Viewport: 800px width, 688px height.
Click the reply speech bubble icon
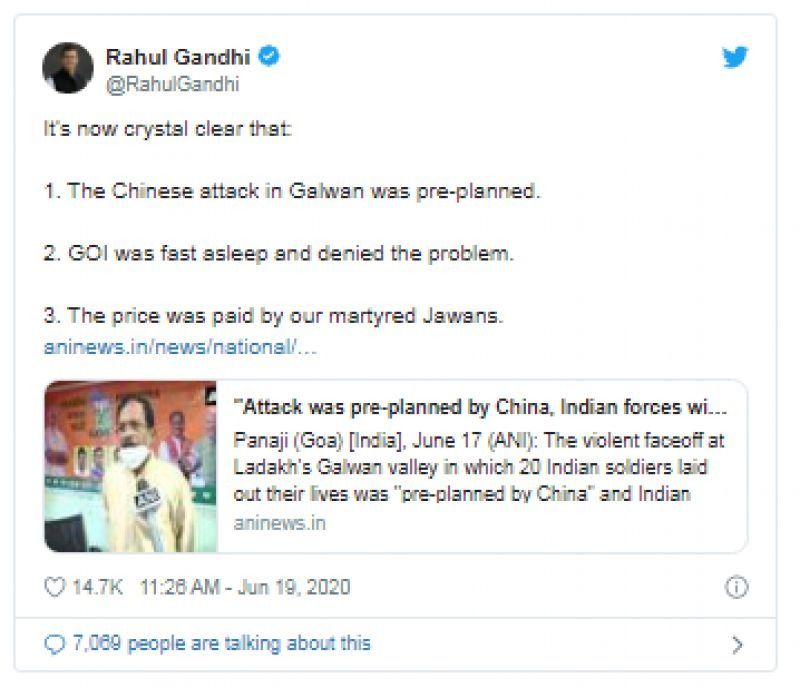[55, 643]
